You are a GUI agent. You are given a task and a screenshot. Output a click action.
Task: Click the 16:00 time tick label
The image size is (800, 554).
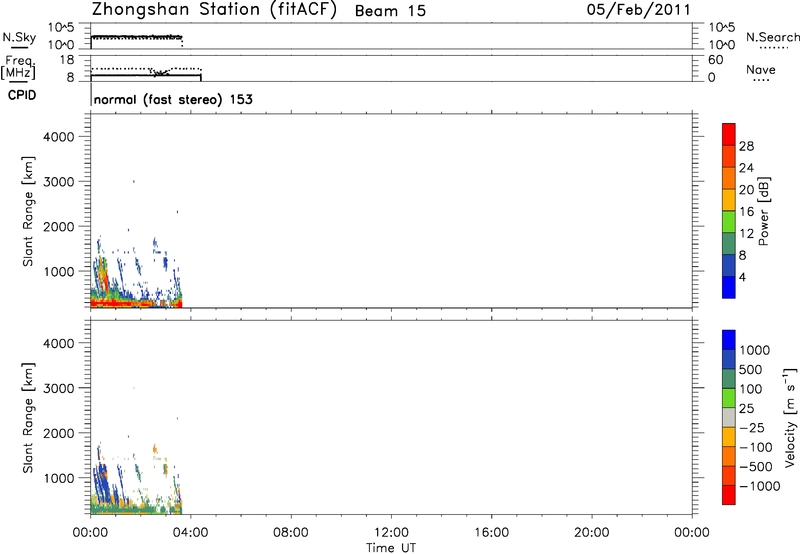click(491, 533)
